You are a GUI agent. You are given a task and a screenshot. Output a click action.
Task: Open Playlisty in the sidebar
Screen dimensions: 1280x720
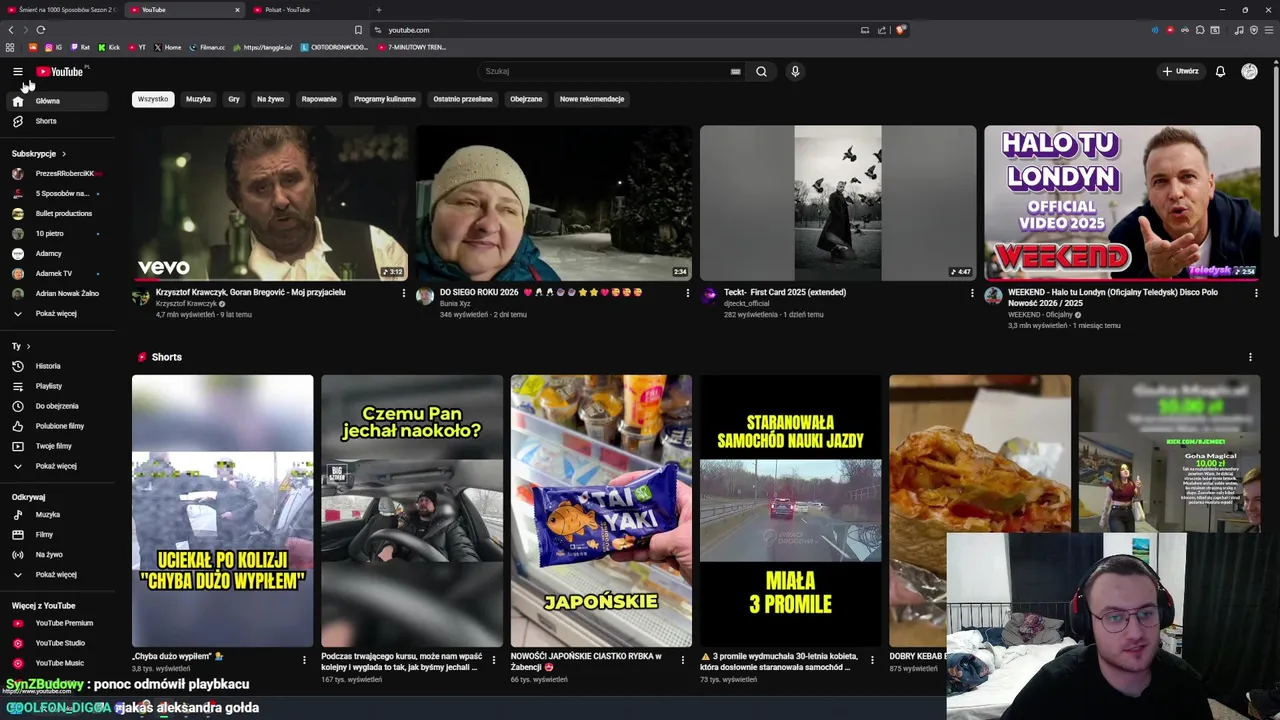pyautogui.click(x=55, y=386)
